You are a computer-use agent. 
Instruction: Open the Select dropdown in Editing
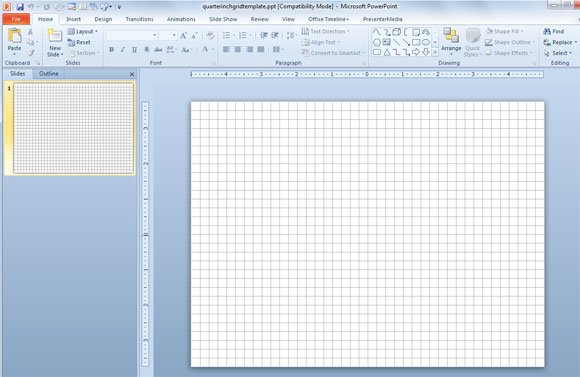(558, 53)
